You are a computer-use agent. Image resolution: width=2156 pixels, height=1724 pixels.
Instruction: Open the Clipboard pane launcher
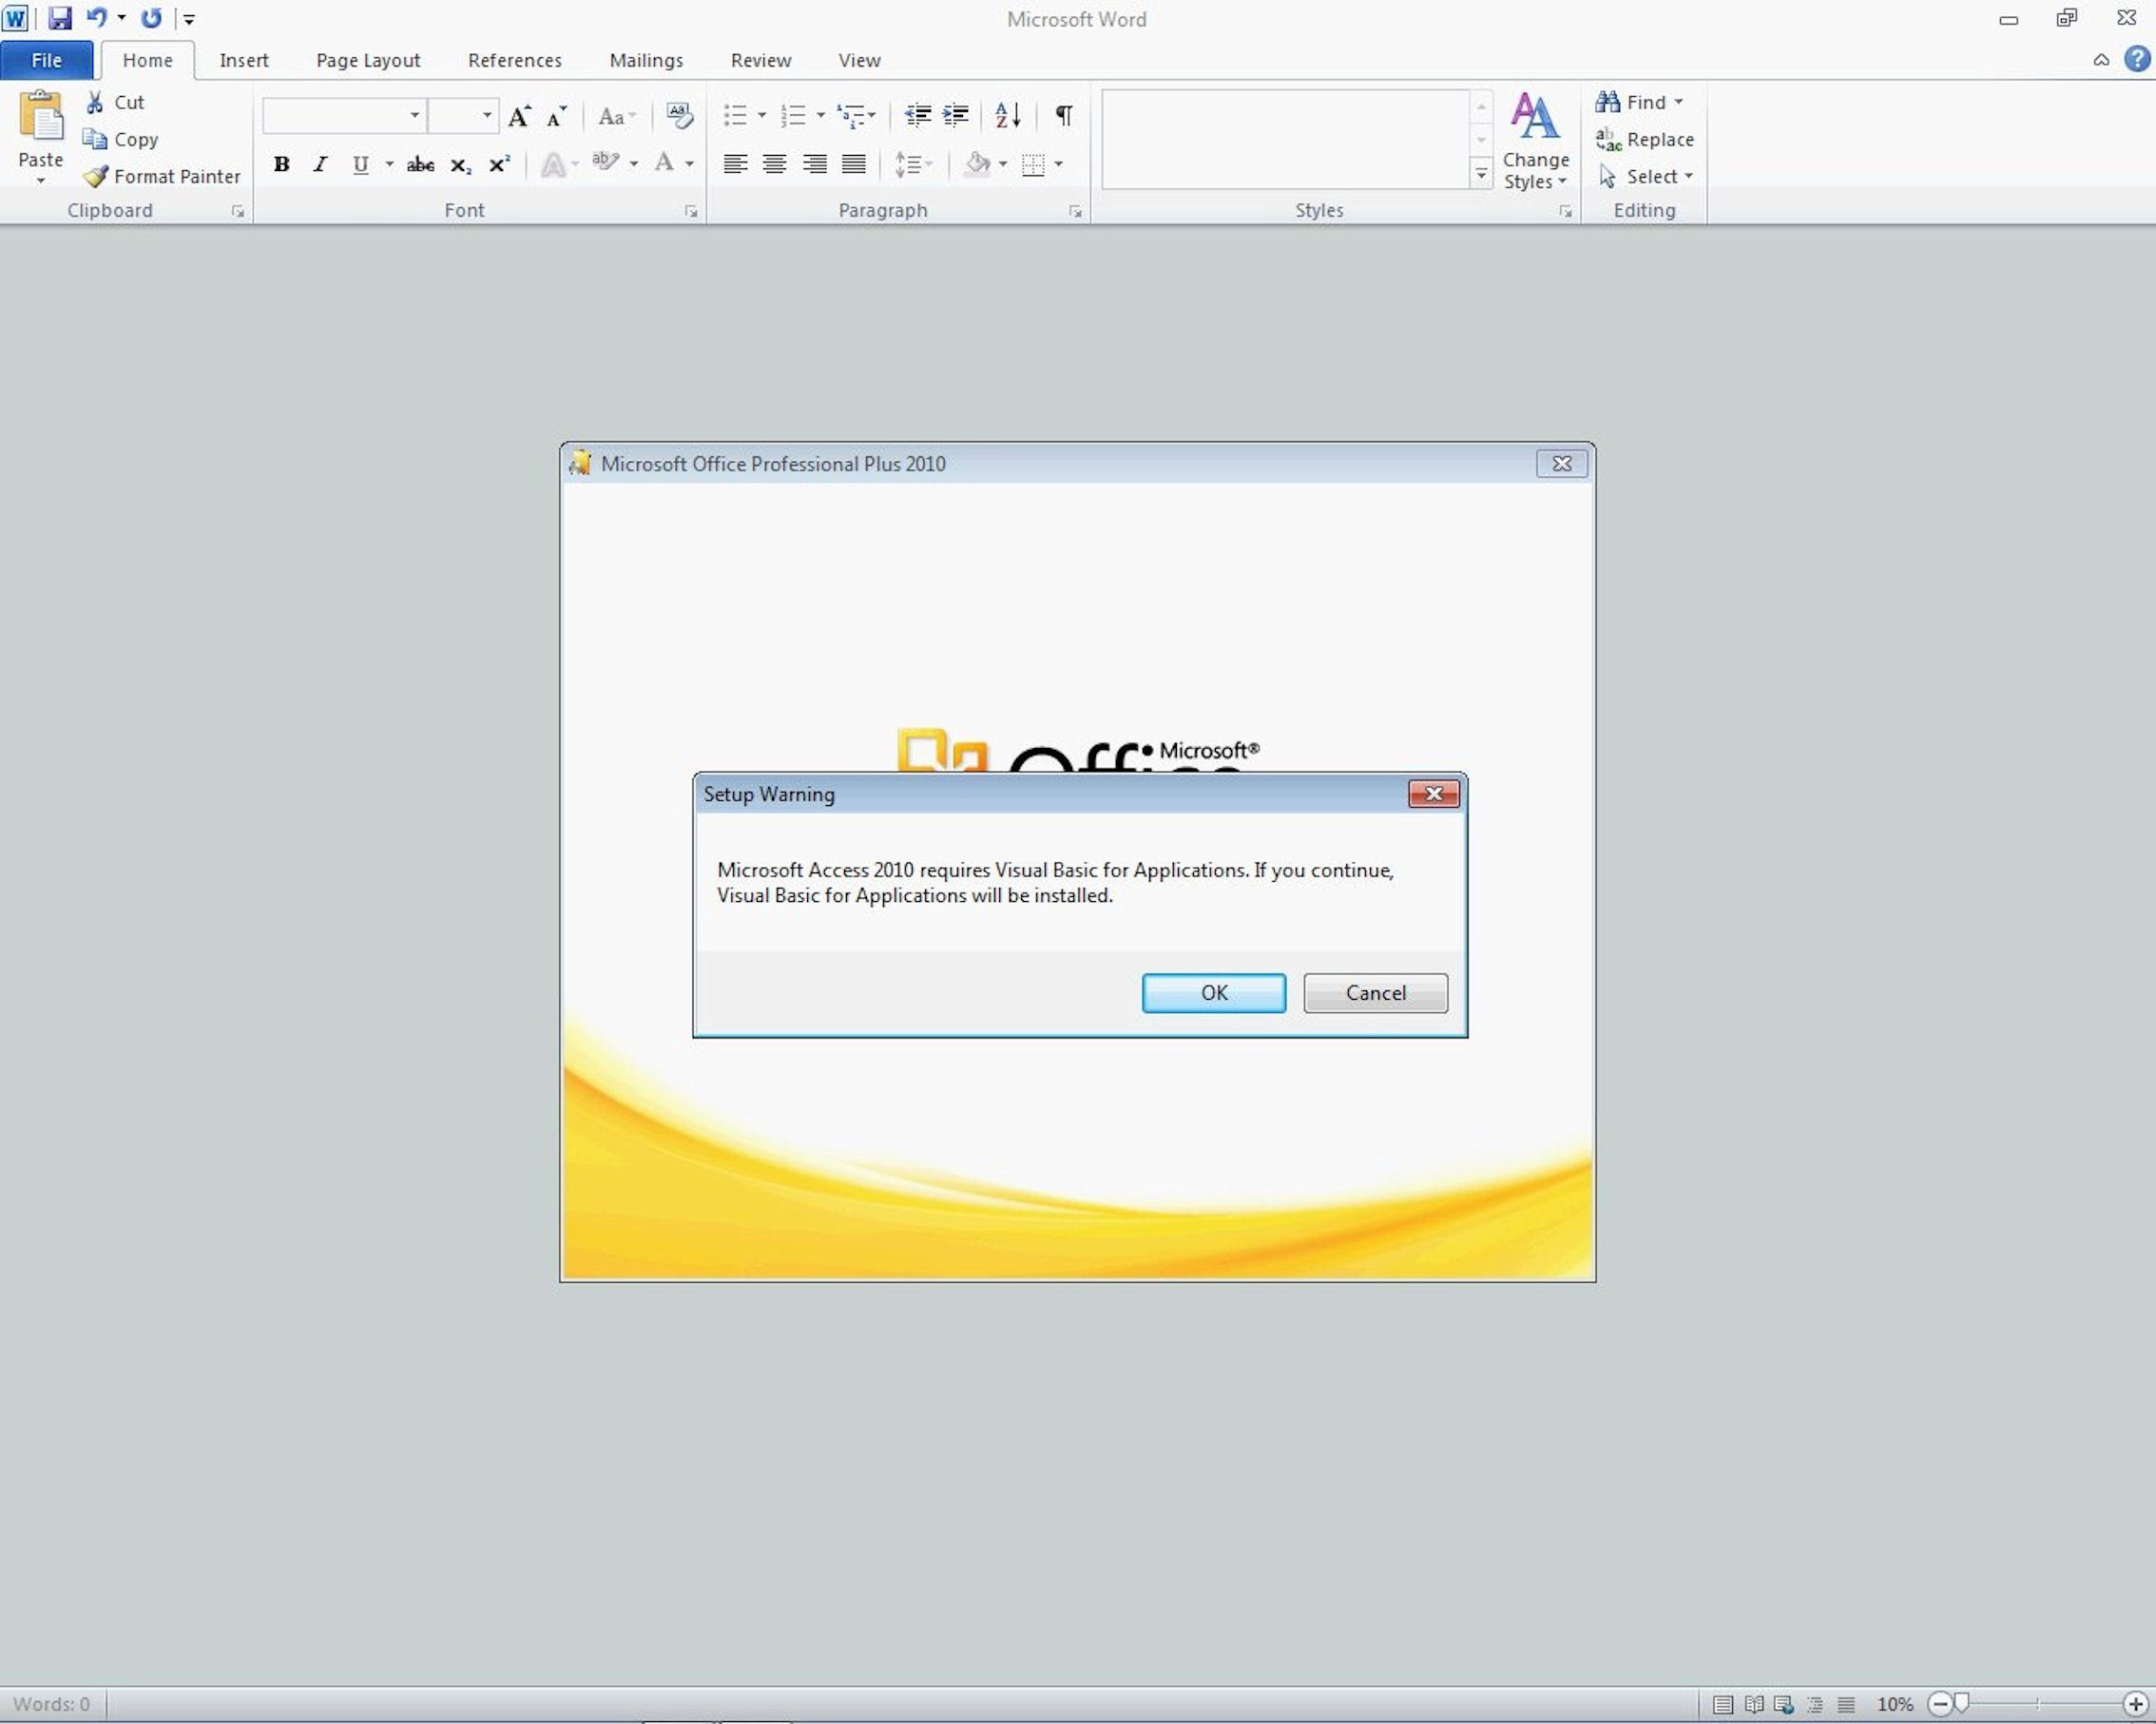pos(238,211)
